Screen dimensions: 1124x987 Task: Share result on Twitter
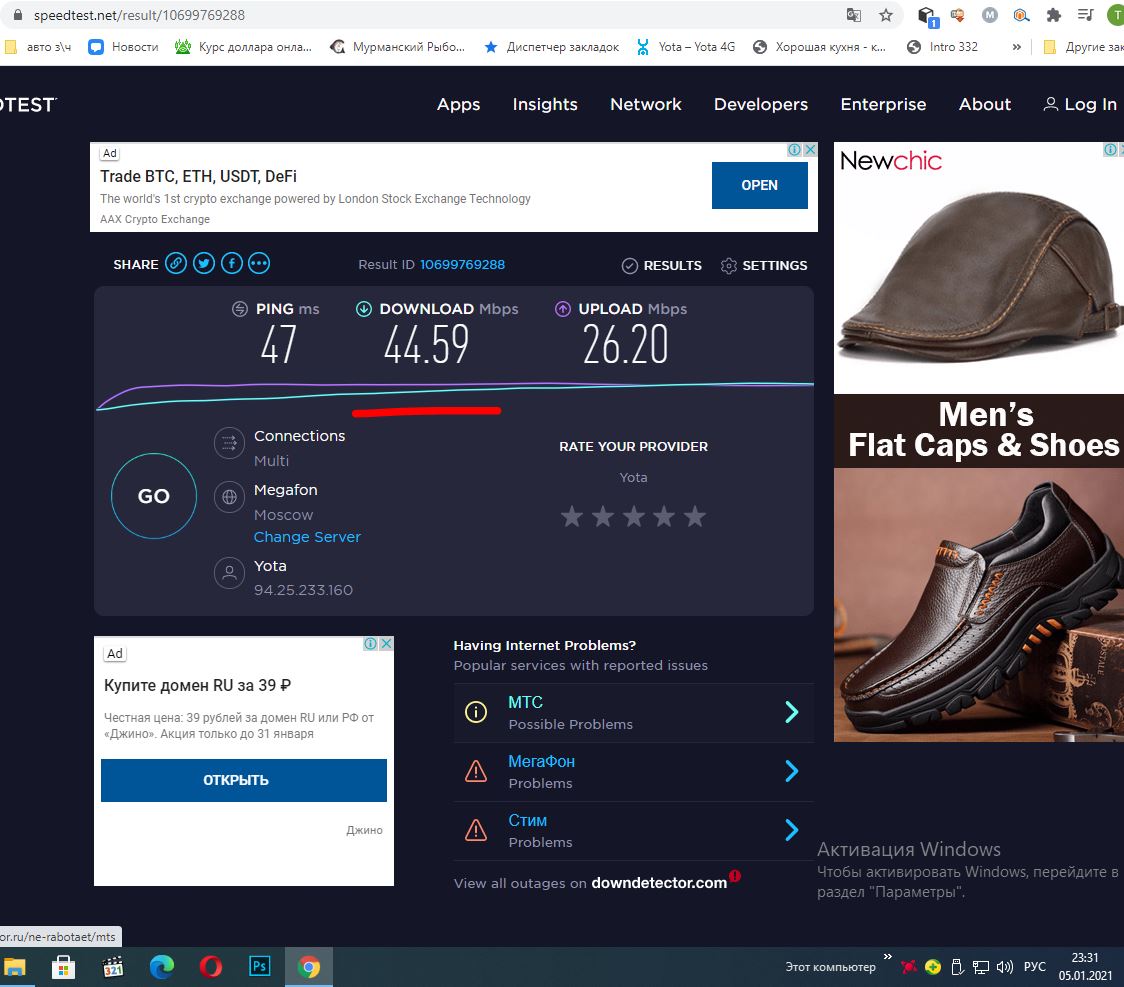point(204,264)
